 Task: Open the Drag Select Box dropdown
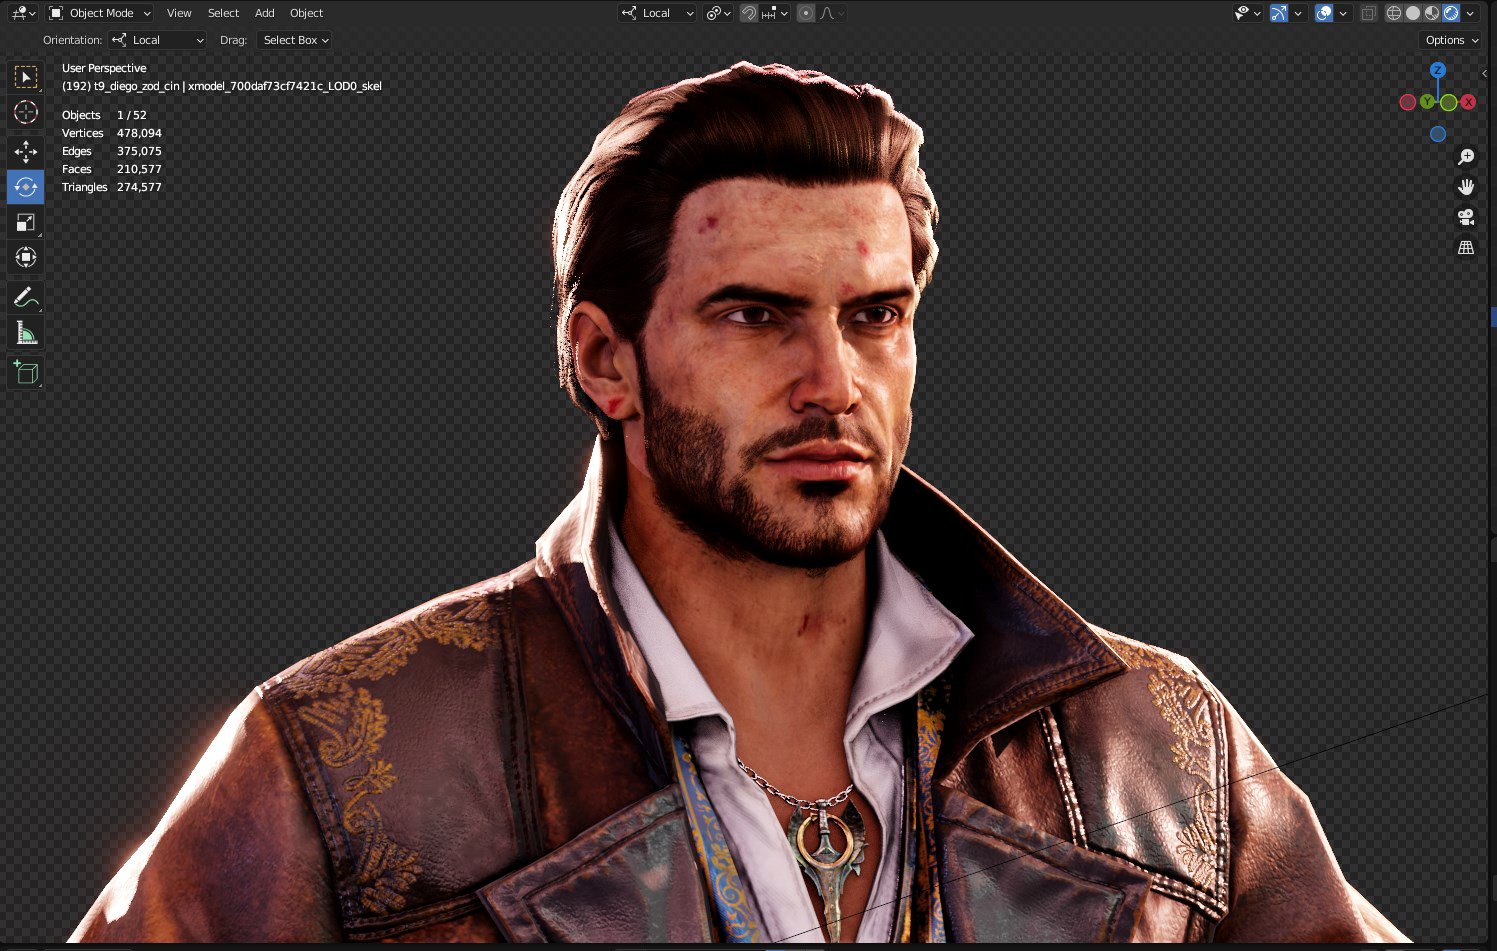(294, 40)
